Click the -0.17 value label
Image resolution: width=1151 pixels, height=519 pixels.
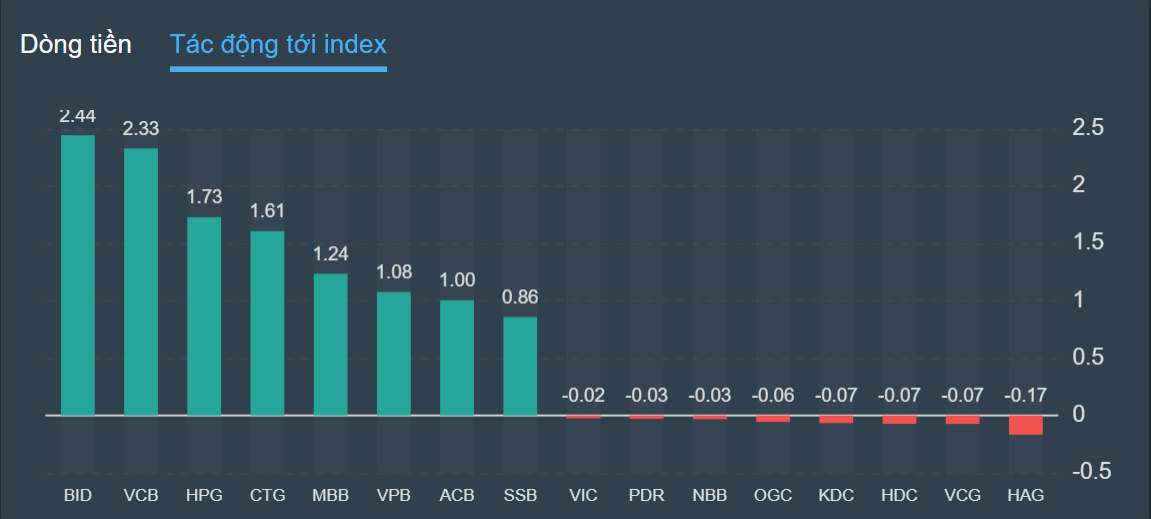point(1025,396)
